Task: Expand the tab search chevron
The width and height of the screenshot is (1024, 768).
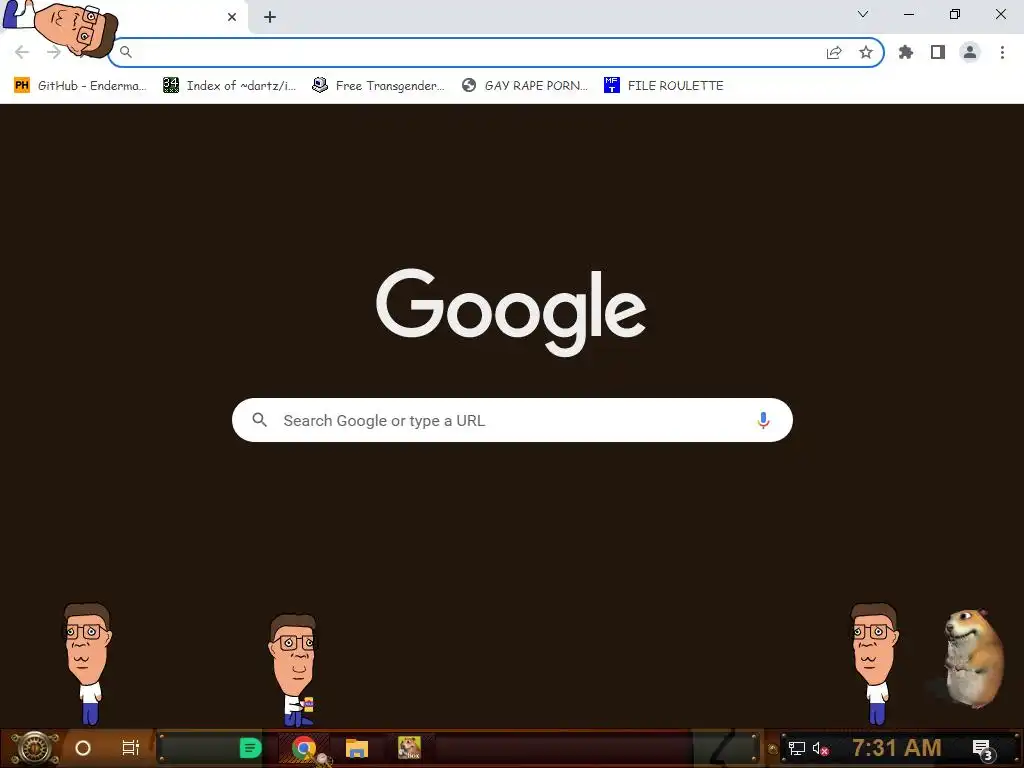Action: tap(863, 14)
